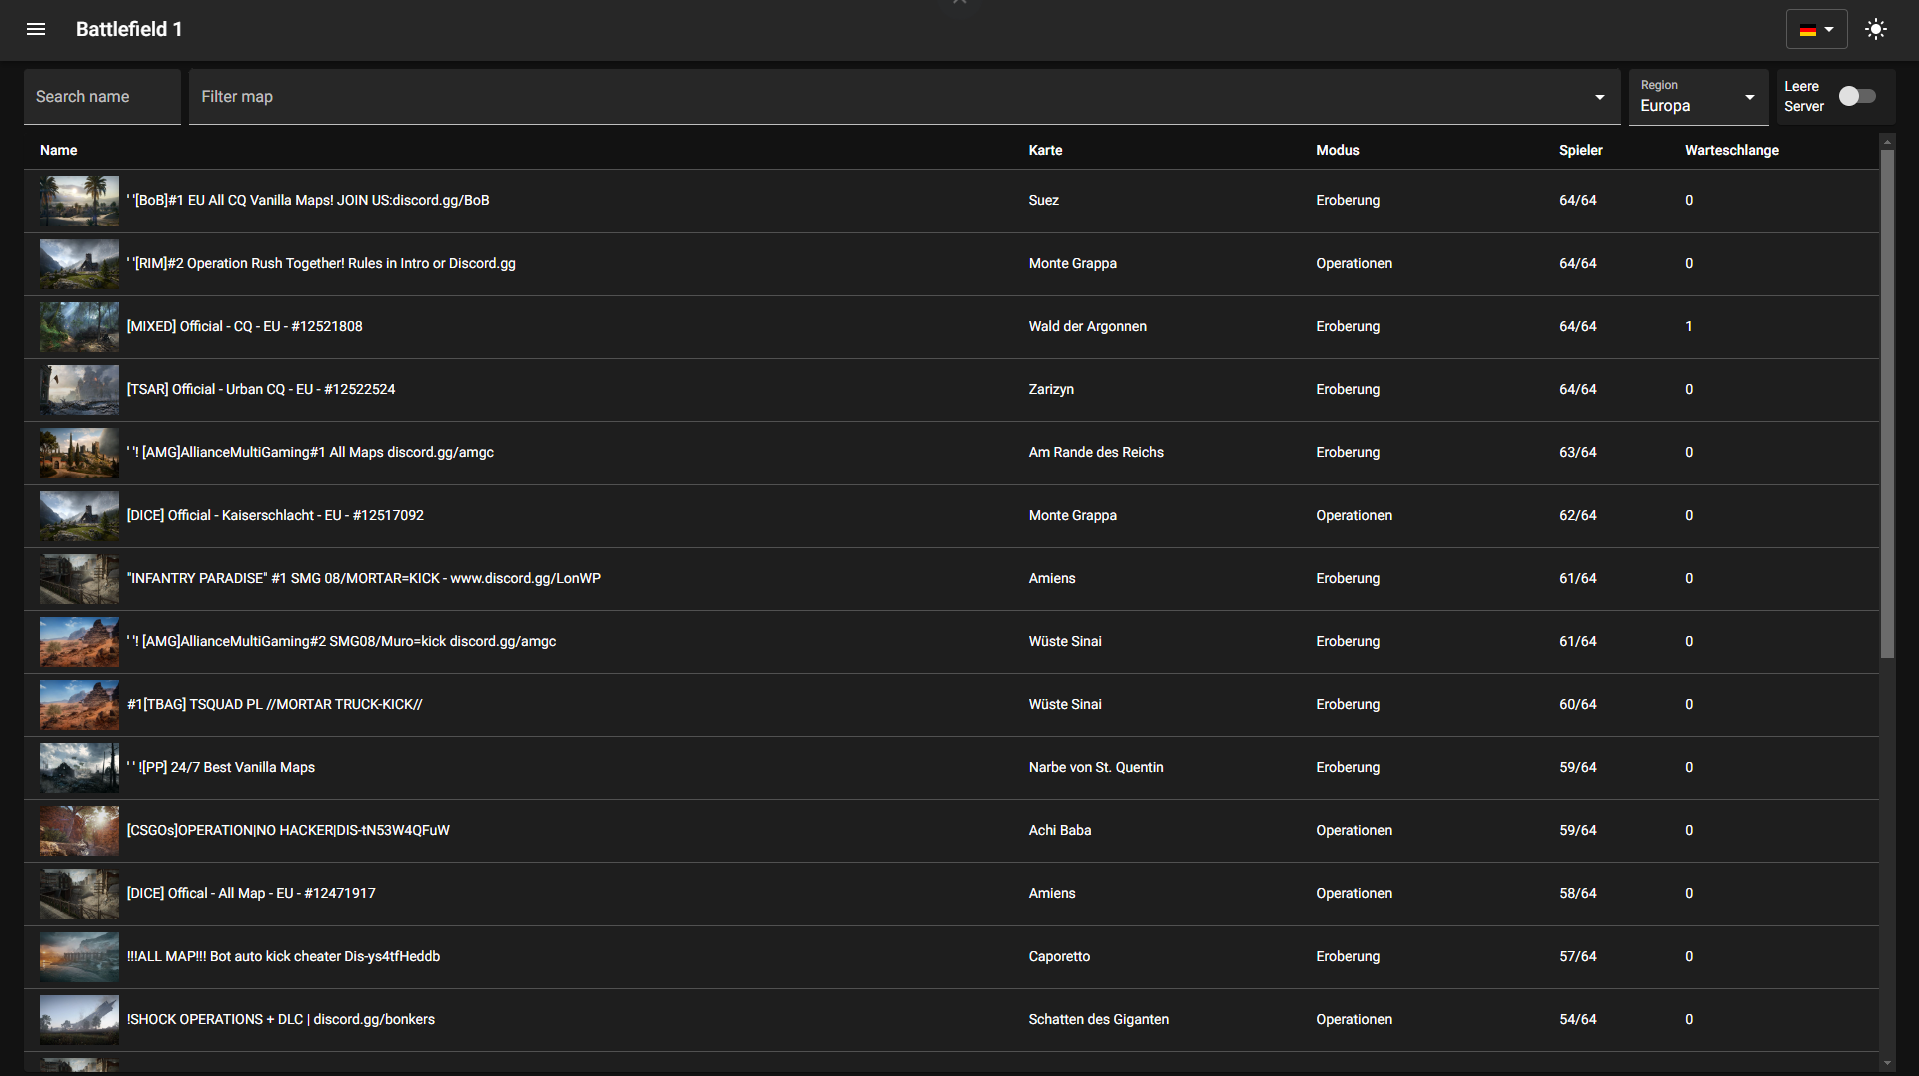1919x1076 pixels.
Task: Open the hamburger navigation menu
Action: [x=36, y=29]
